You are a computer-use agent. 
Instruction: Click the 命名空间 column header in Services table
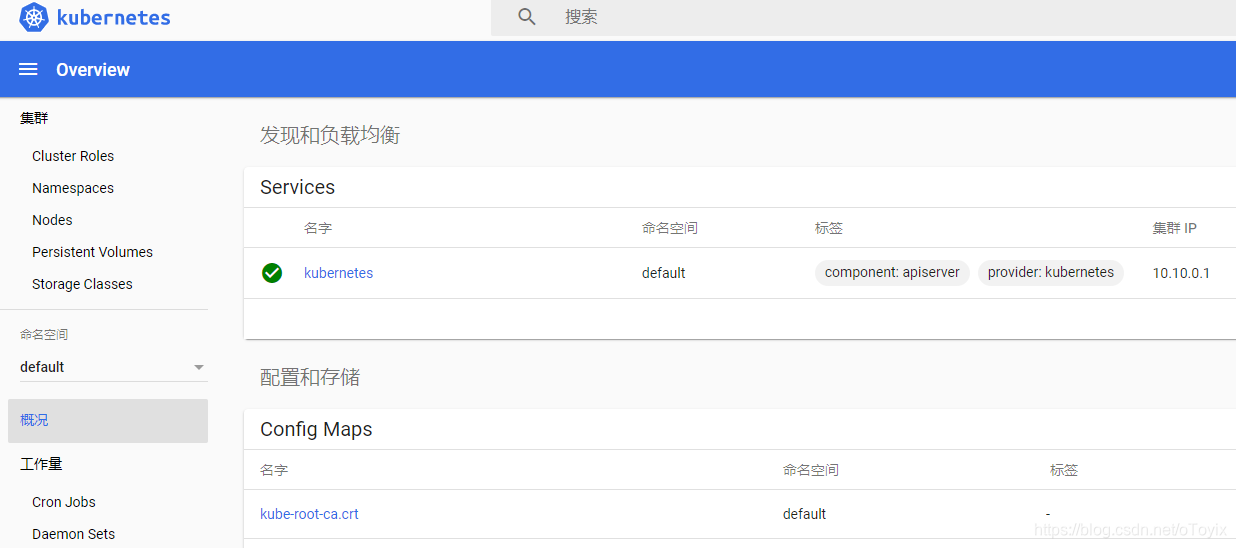pos(670,228)
